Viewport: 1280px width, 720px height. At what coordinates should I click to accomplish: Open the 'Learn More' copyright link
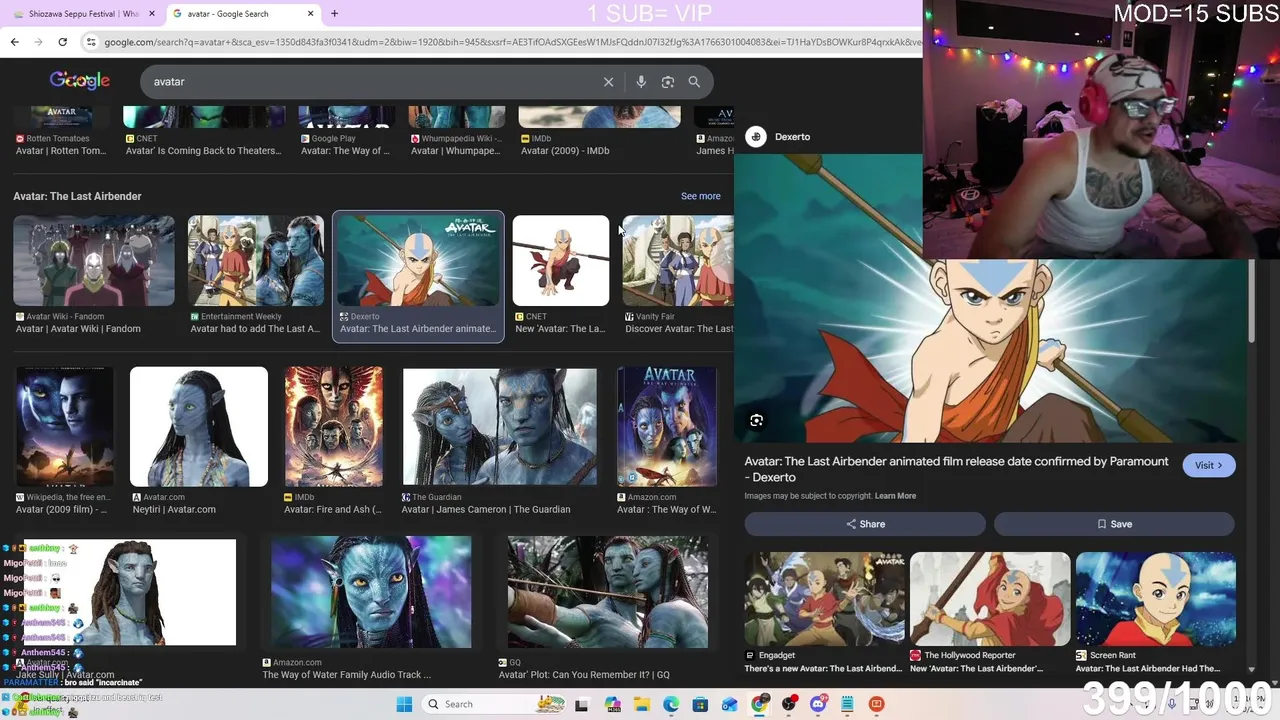pyautogui.click(x=895, y=496)
